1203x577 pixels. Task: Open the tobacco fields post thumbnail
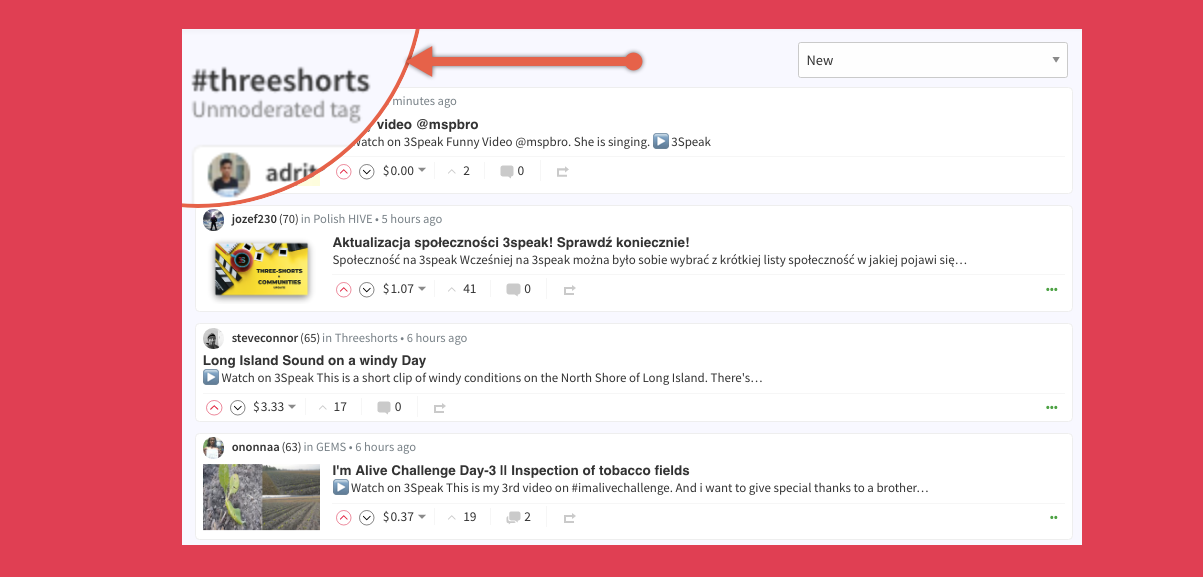[x=261, y=496]
